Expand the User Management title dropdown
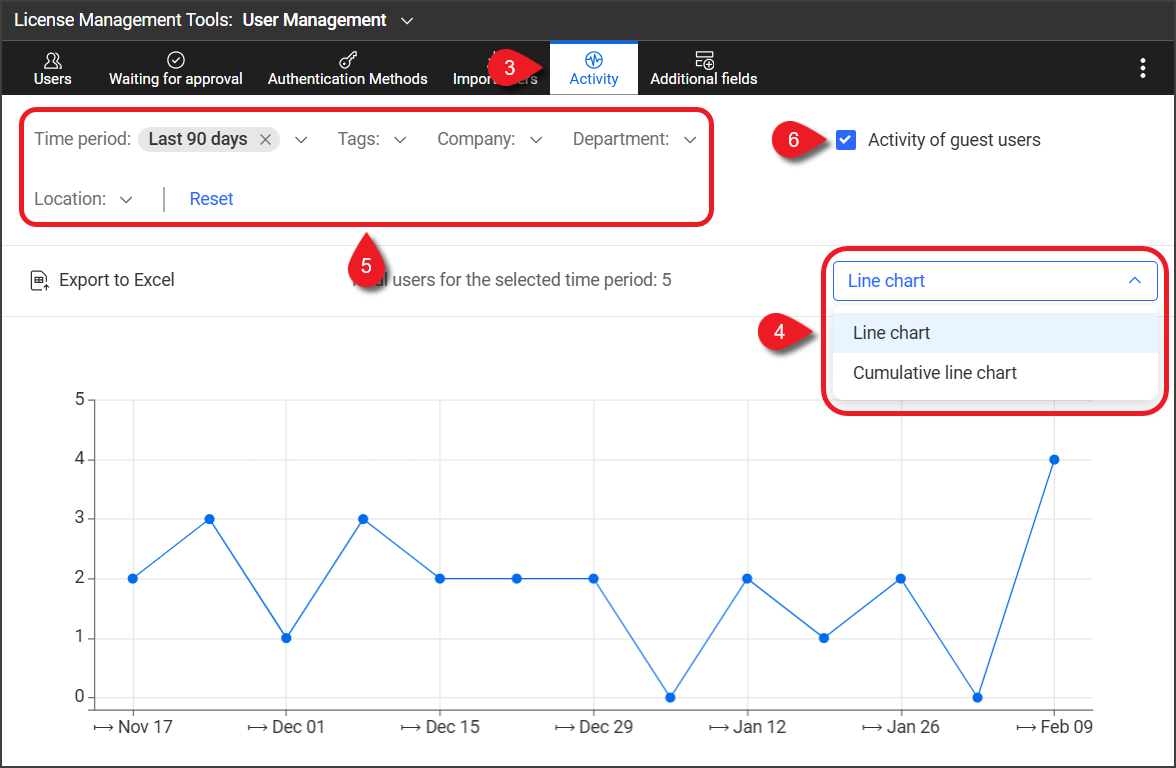 (406, 20)
